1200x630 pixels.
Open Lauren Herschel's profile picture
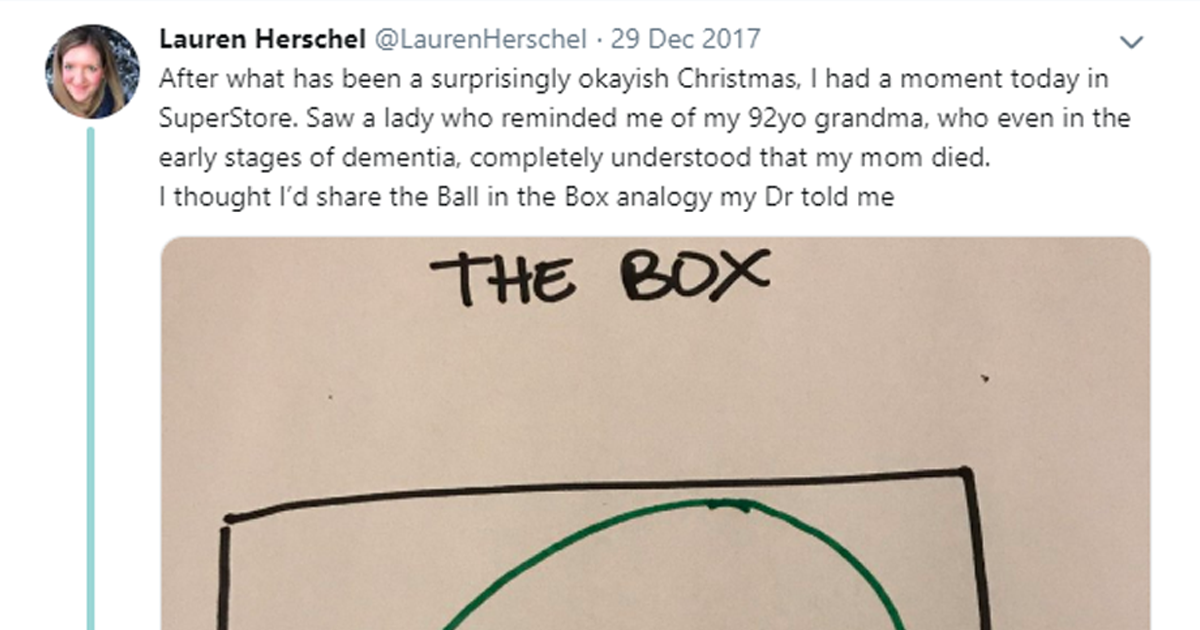[x=92, y=68]
